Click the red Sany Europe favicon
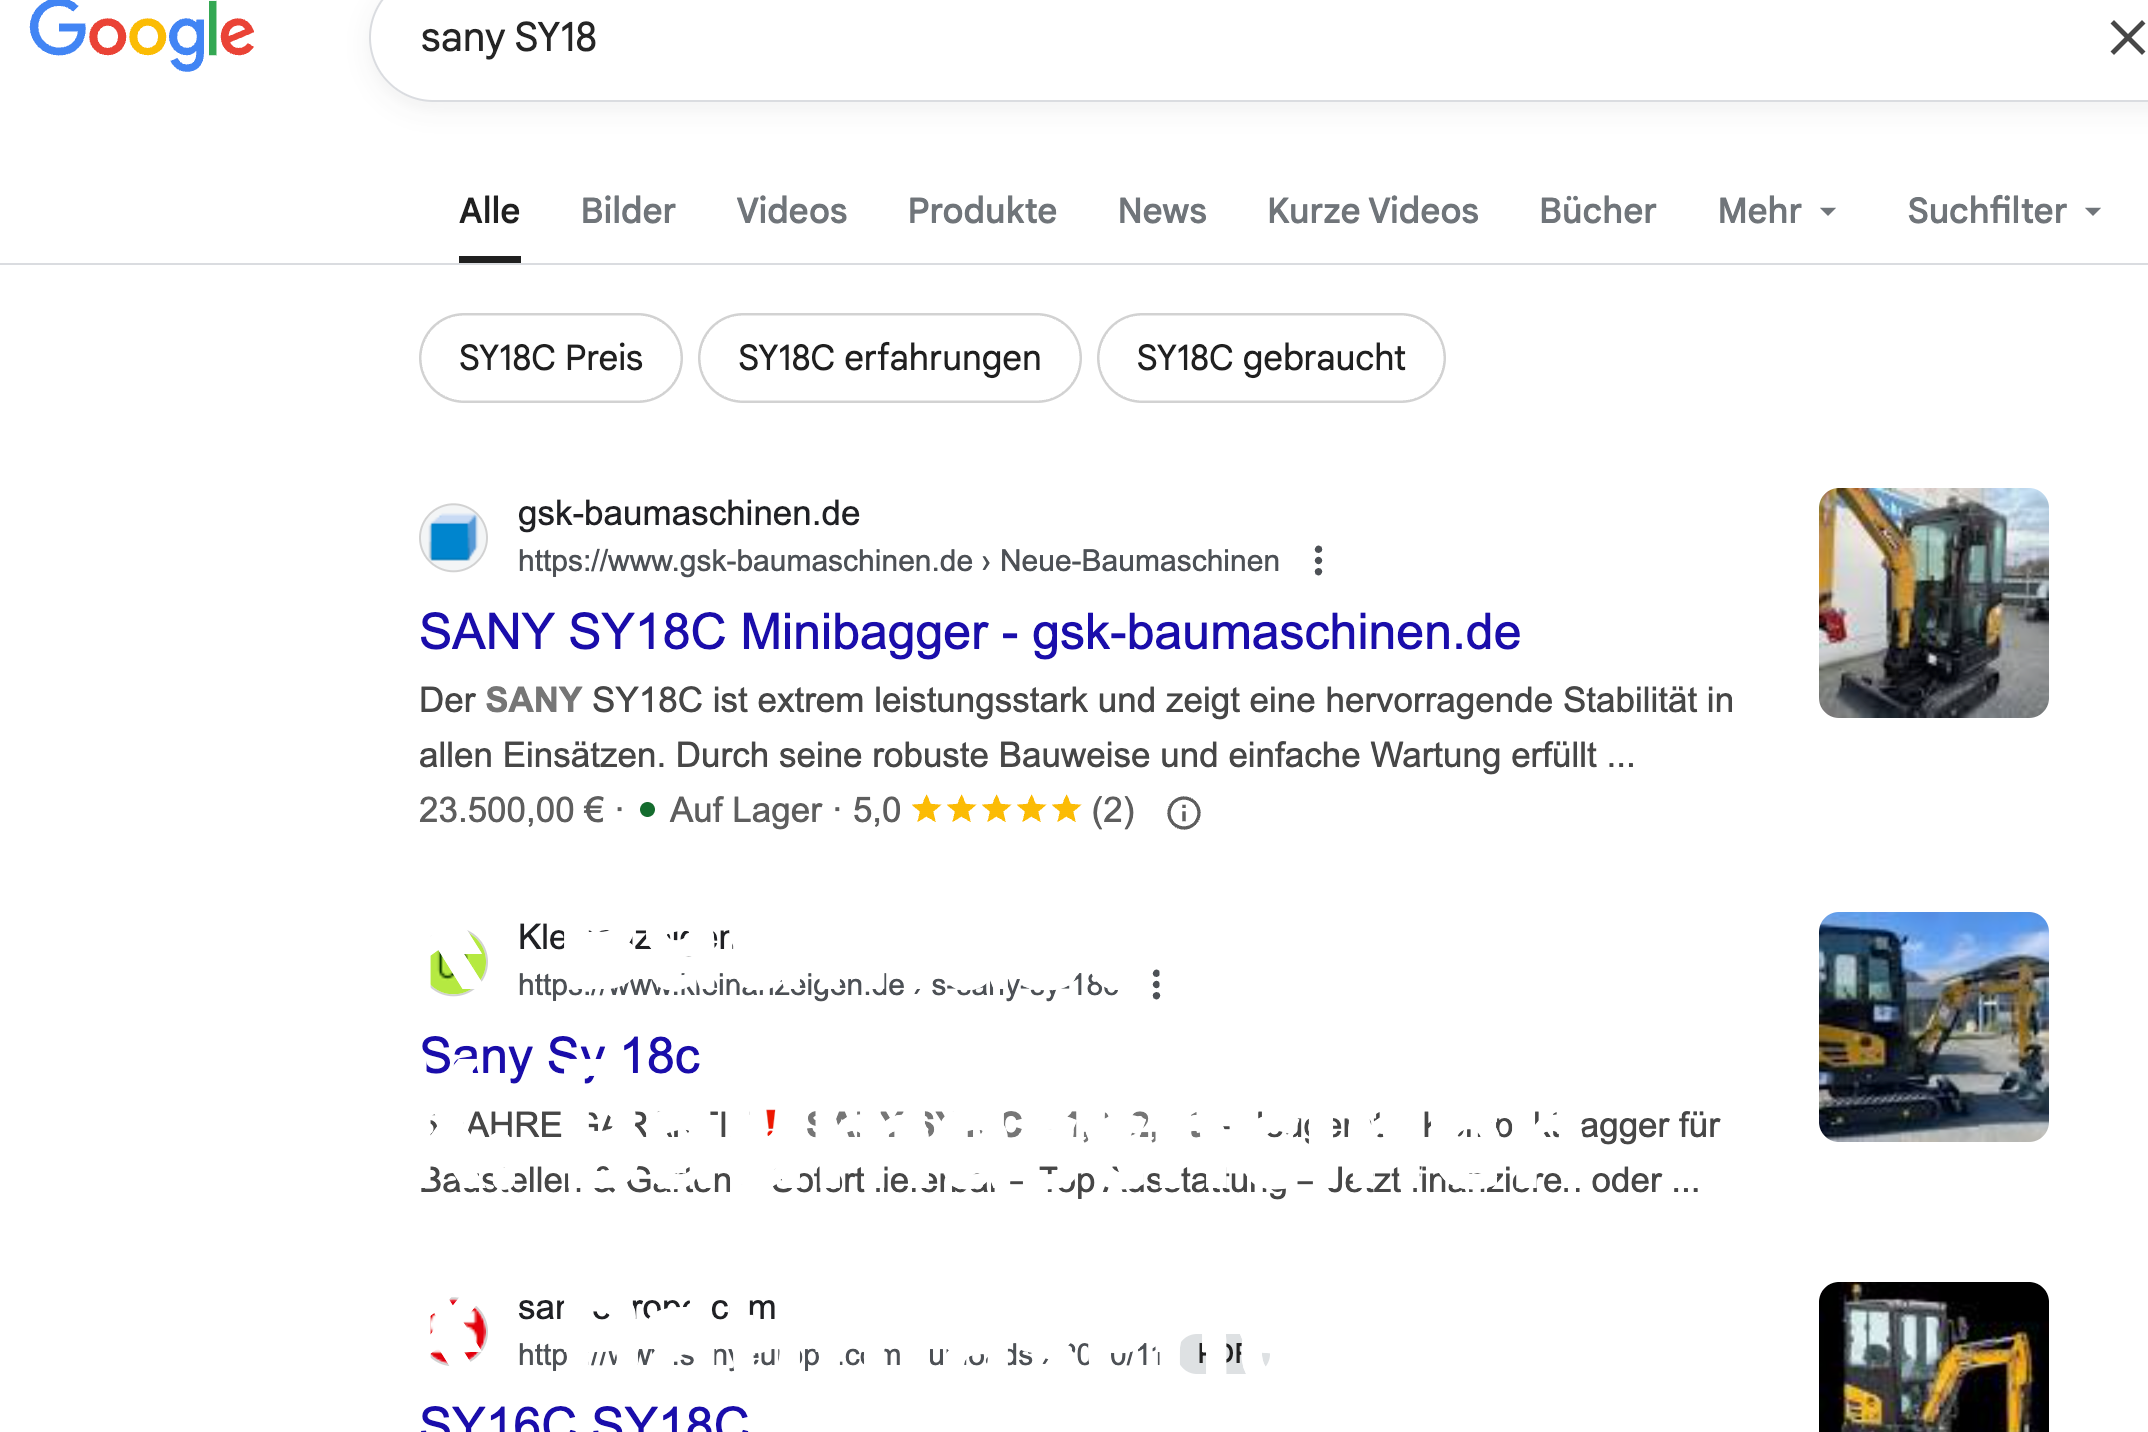Image resolution: width=2148 pixels, height=1432 pixels. pos(457,1332)
